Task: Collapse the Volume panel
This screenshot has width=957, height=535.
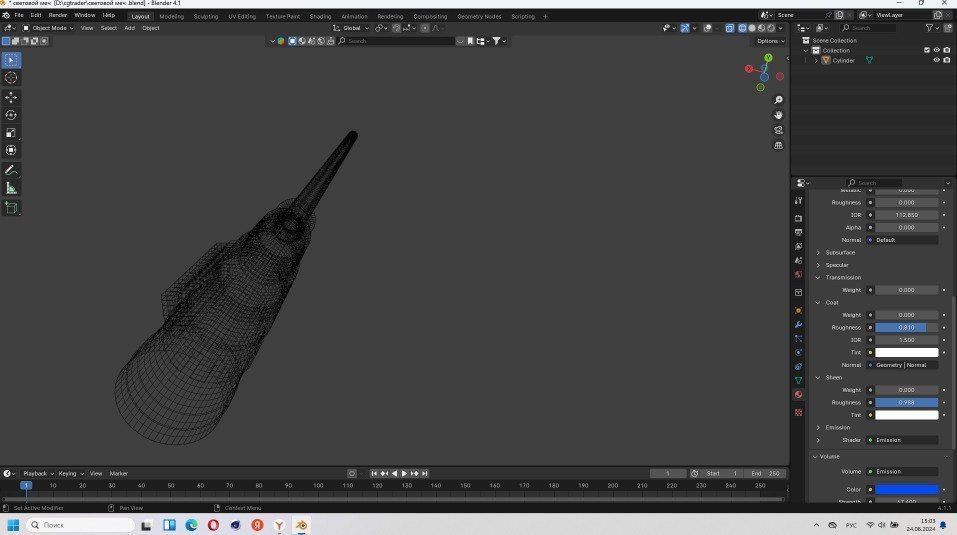Action: pyautogui.click(x=829, y=456)
